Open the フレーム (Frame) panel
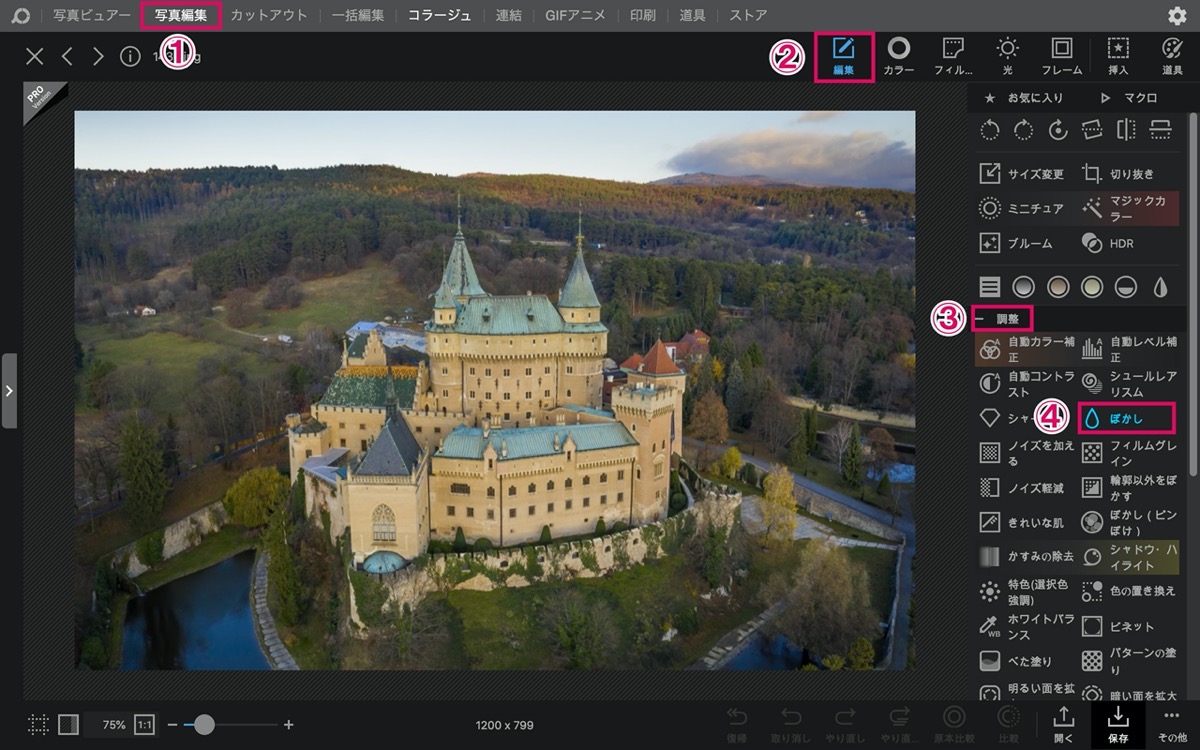Image resolution: width=1200 pixels, height=750 pixels. pos(1062,56)
